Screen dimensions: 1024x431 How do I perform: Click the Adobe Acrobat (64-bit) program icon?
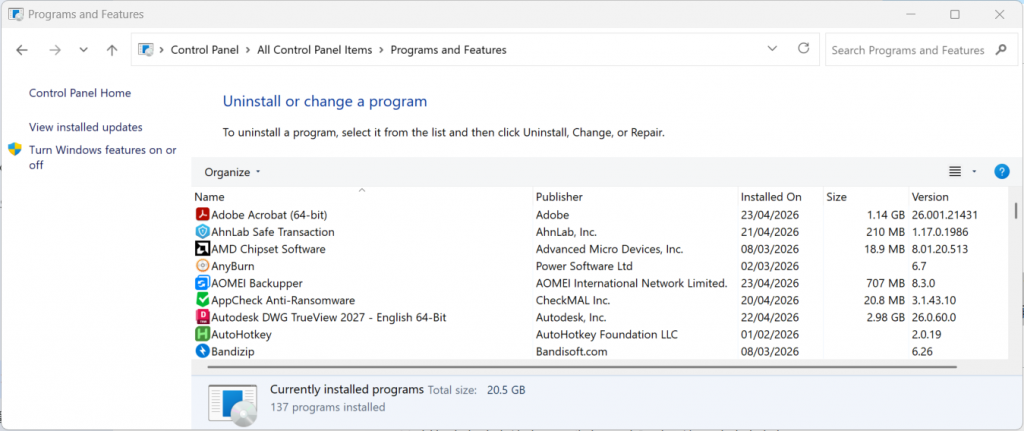[202, 215]
